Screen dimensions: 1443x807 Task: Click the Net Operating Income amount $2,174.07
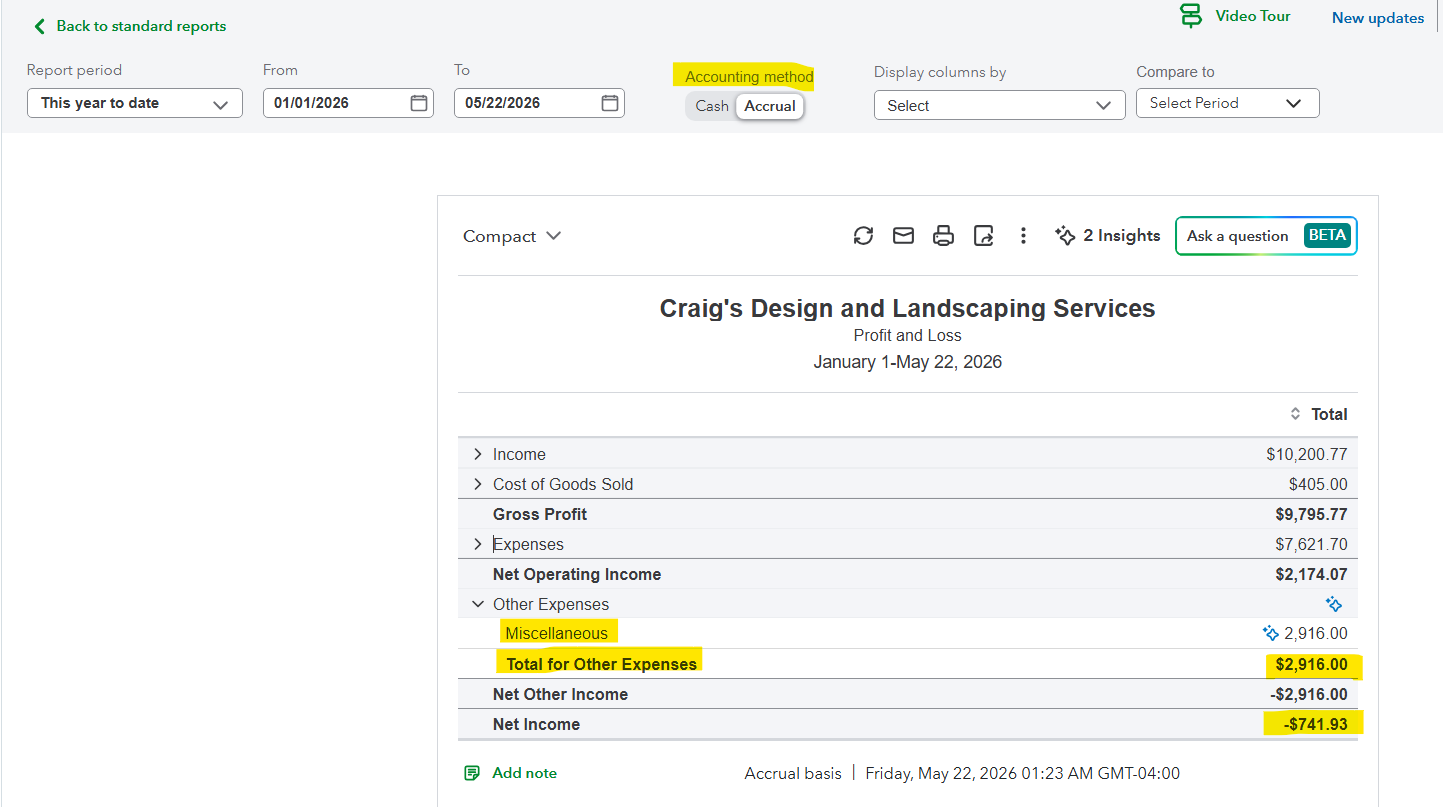pos(1311,574)
